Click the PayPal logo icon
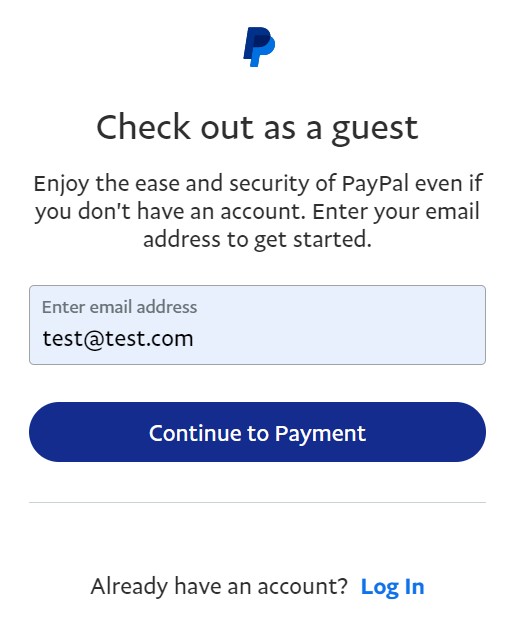Image resolution: width=518 pixels, height=641 pixels. pos(259,47)
